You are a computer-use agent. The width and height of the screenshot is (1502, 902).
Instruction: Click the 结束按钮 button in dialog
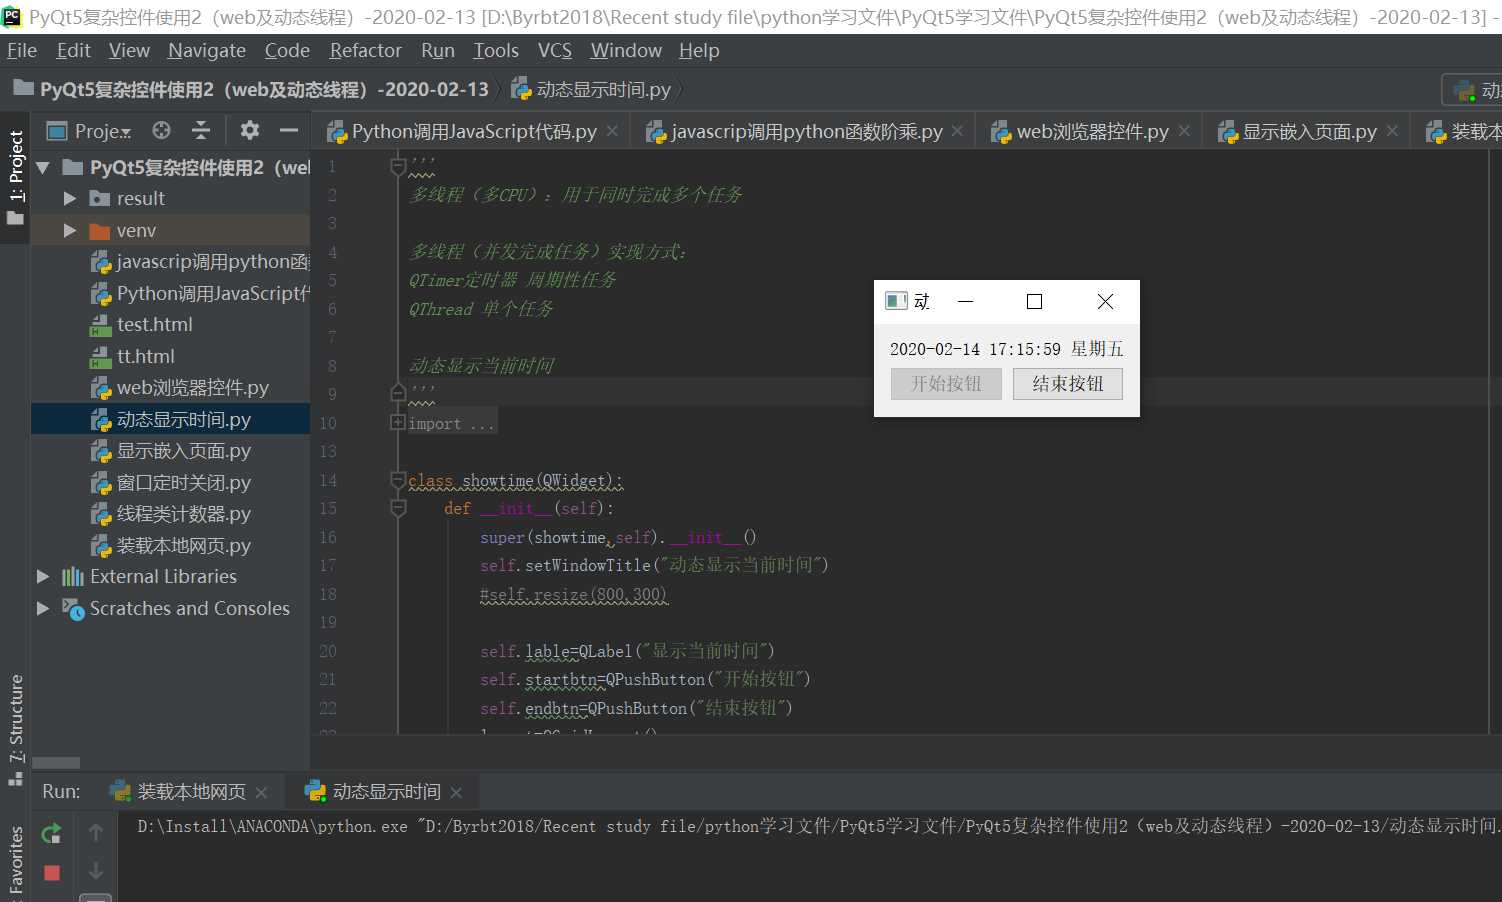click(1068, 384)
